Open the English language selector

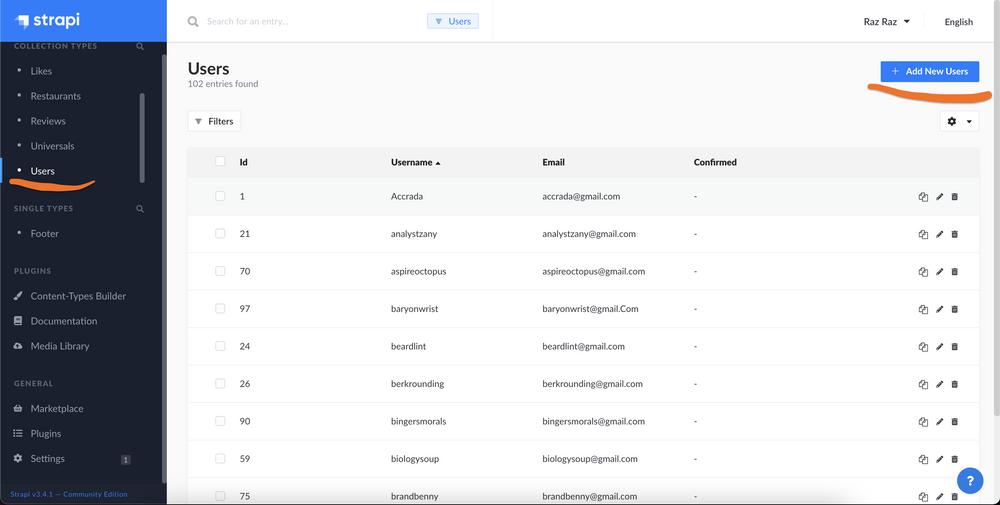coord(958,22)
